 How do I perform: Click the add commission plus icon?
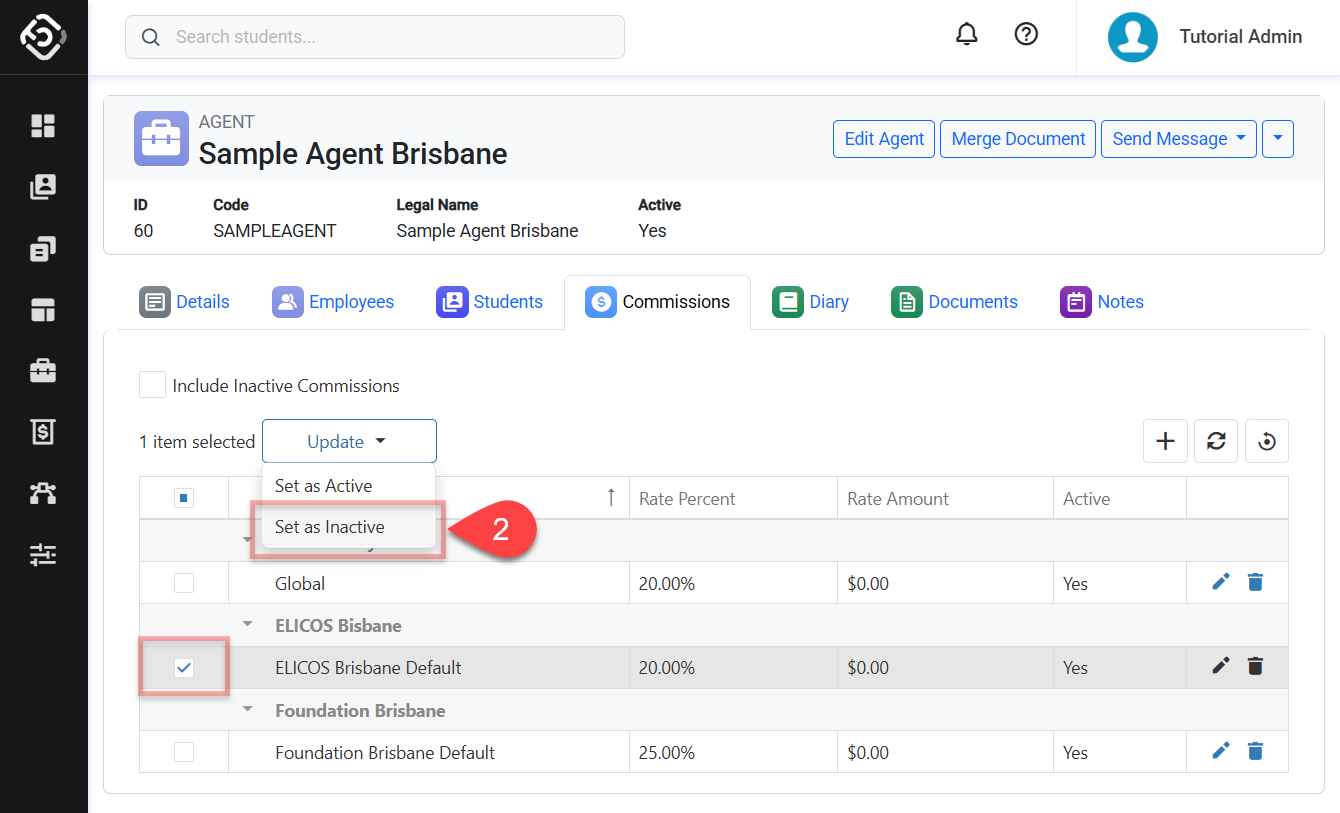click(1165, 441)
